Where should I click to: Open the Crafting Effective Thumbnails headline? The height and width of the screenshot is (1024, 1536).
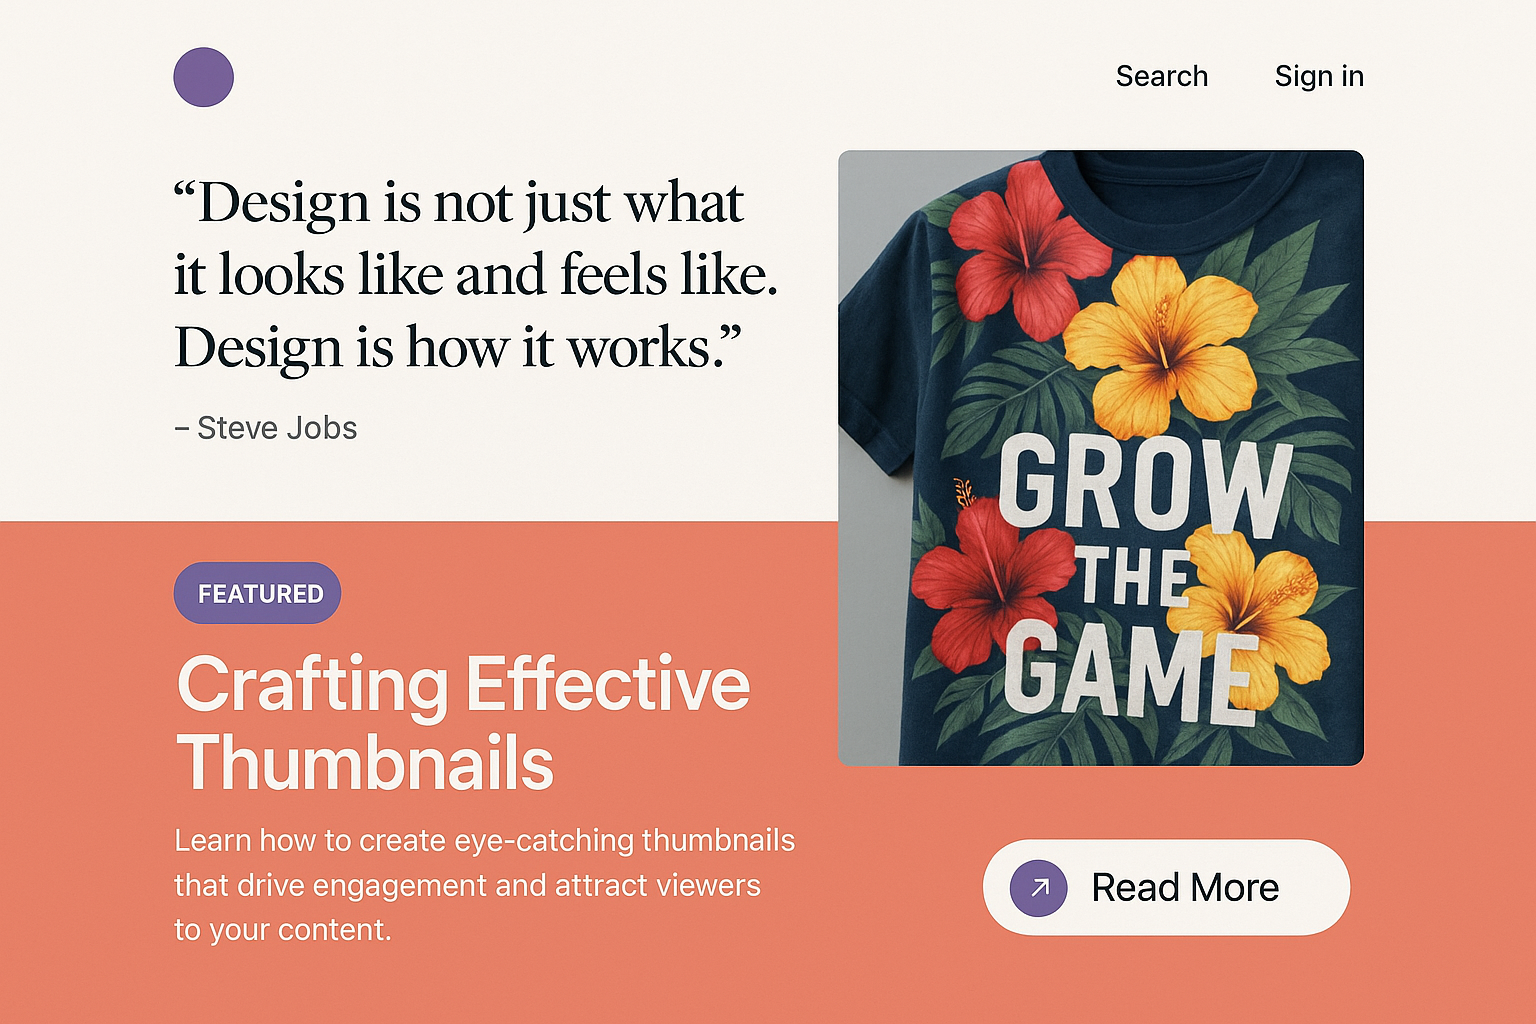462,722
